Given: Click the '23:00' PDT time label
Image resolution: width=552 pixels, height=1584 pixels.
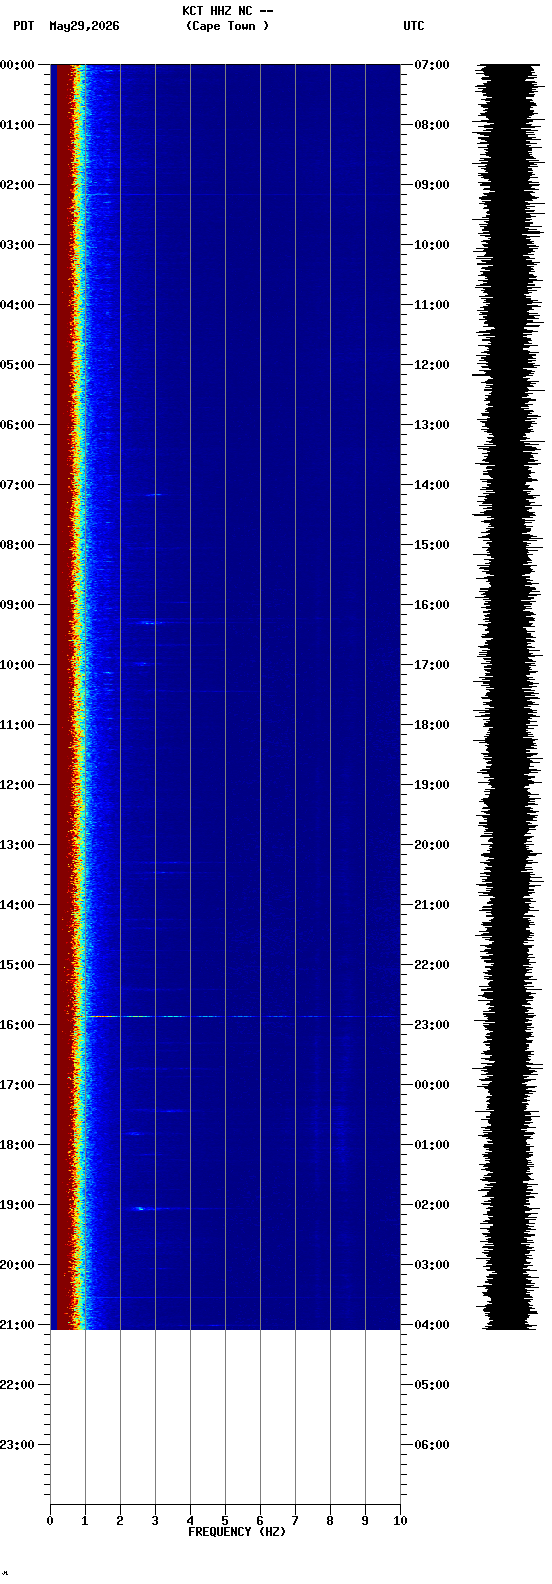Looking at the screenshot, I should [17, 1445].
